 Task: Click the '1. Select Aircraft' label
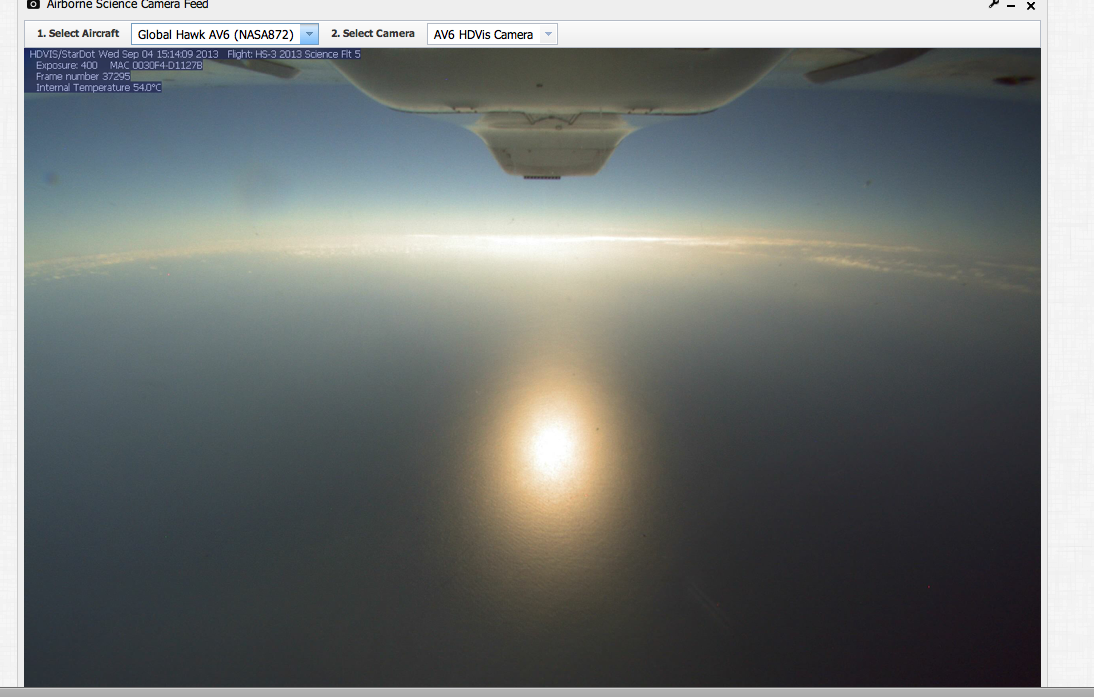click(78, 34)
